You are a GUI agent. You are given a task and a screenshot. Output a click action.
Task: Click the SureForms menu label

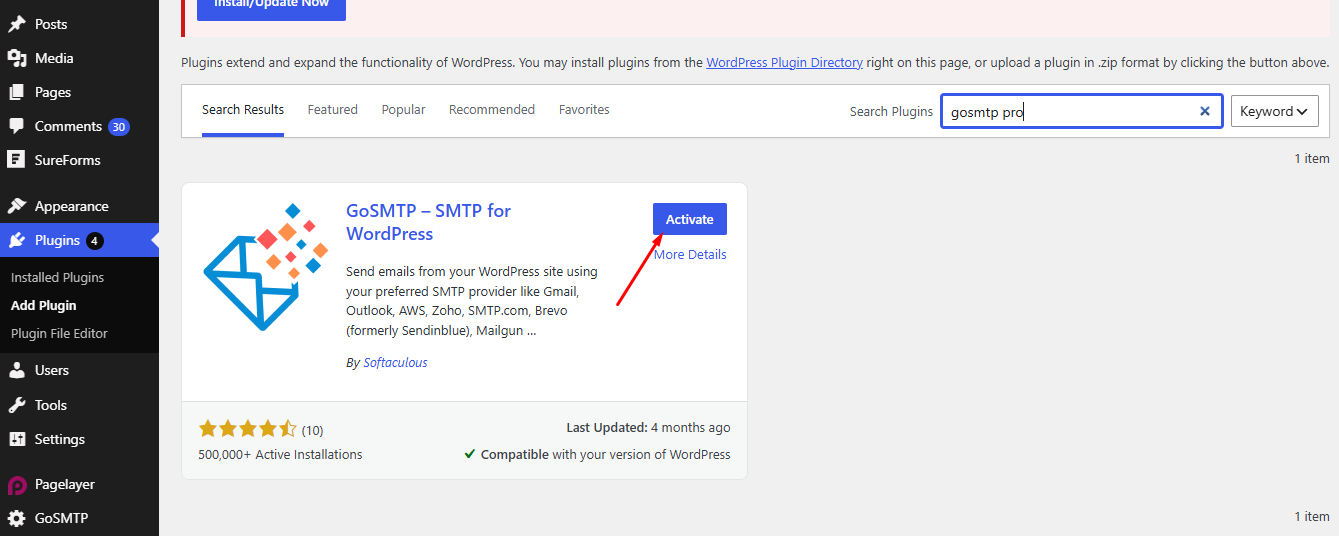pyautogui.click(x=68, y=160)
